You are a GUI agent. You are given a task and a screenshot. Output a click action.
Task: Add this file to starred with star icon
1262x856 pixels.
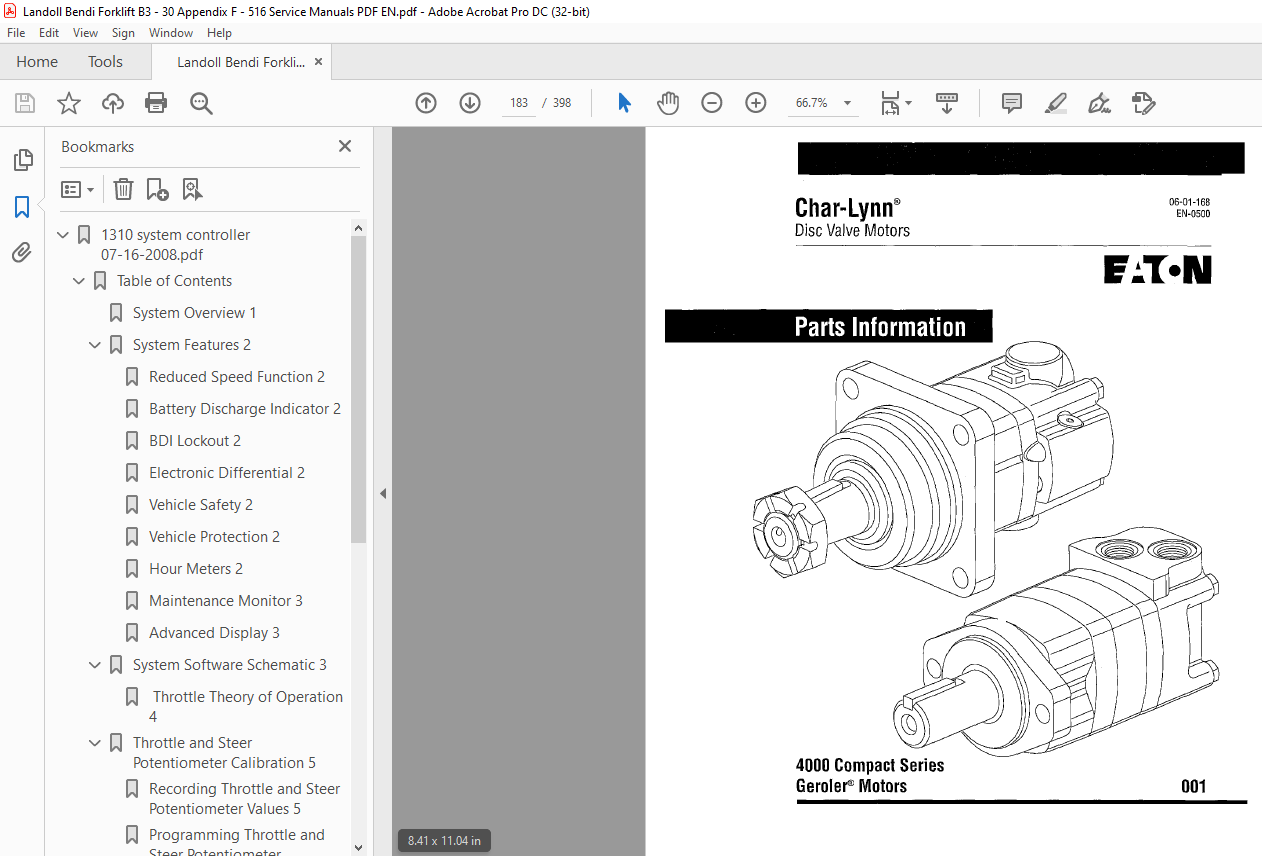click(68, 103)
